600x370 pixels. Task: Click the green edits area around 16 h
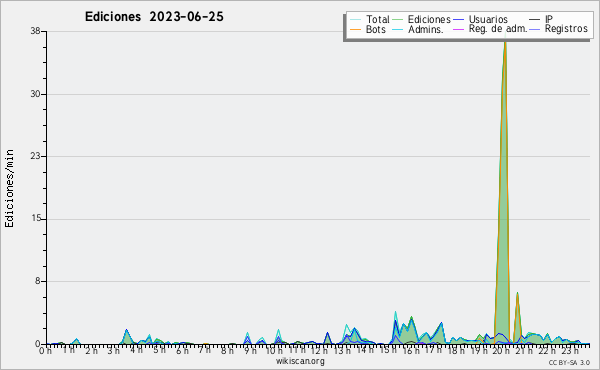click(x=411, y=332)
